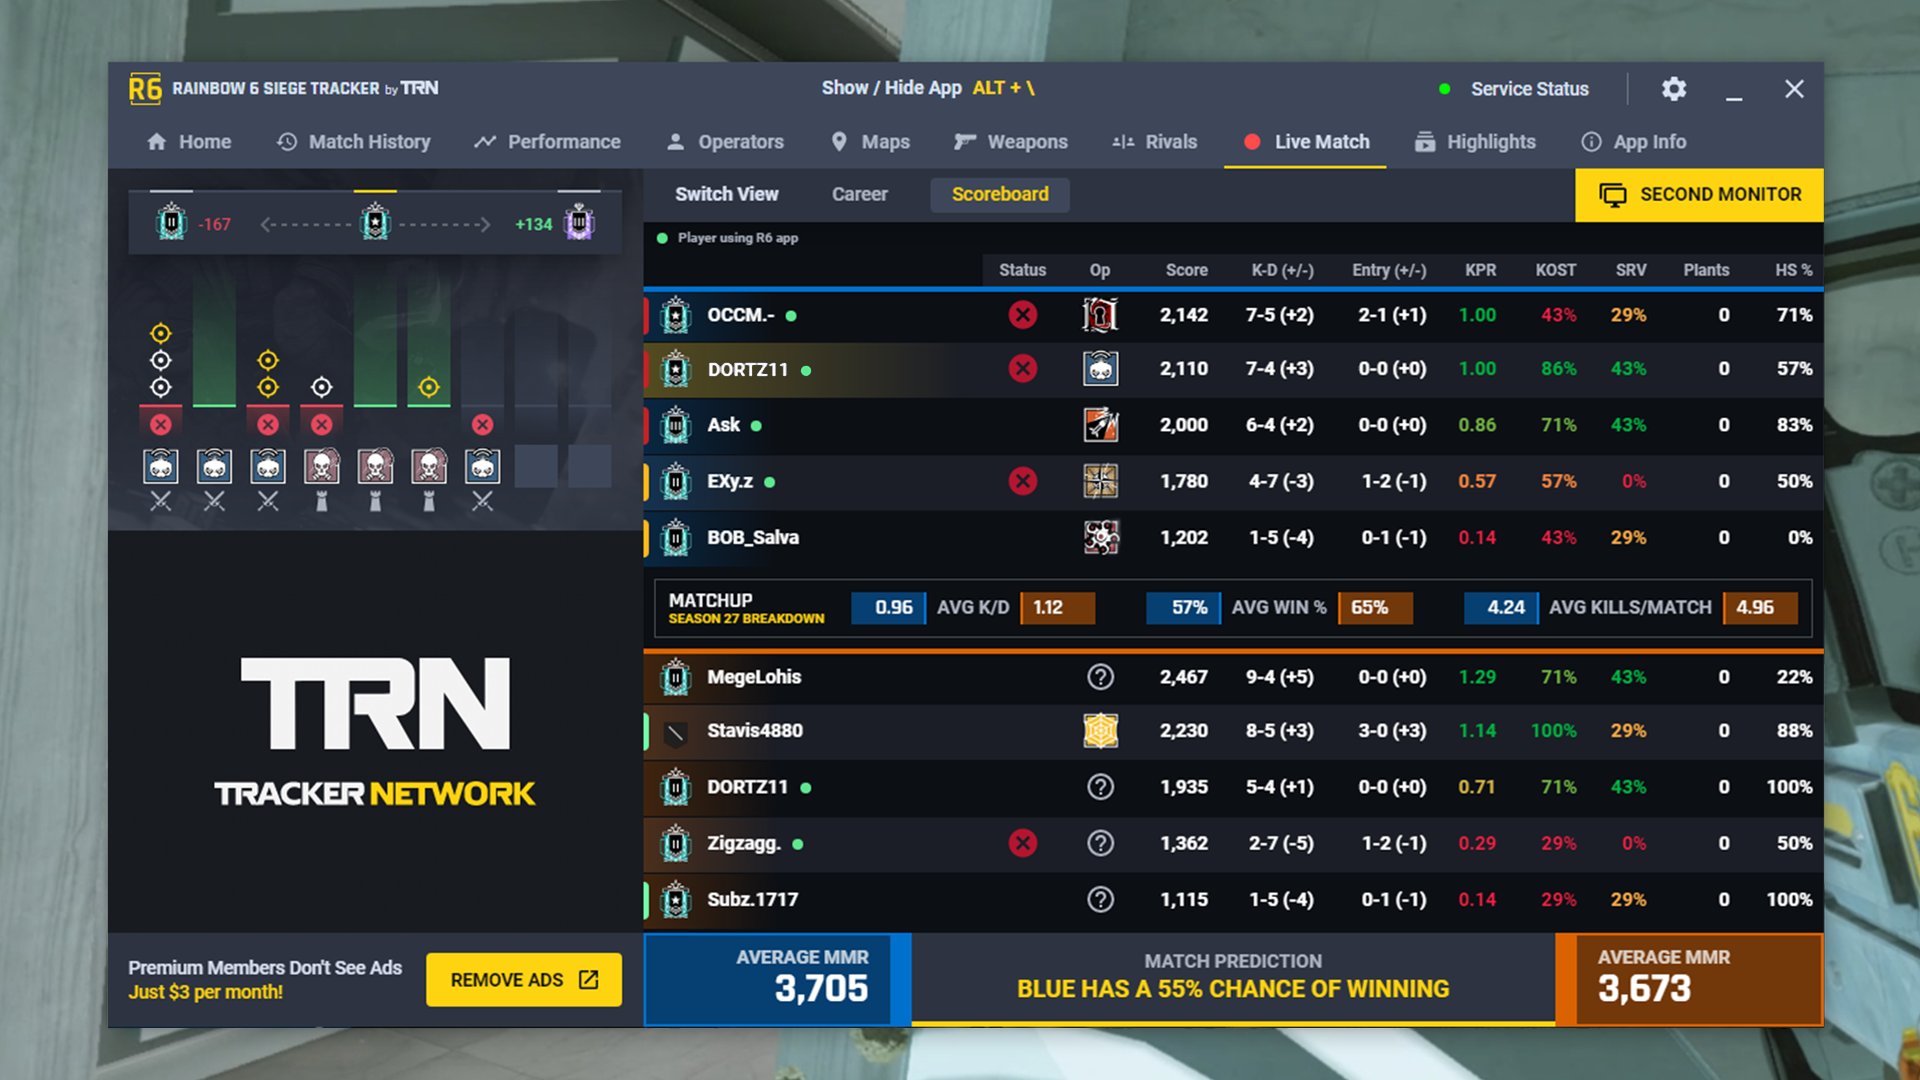Click the SECOND MONITOR button
Image resolution: width=1920 pixels, height=1080 pixels.
click(x=1698, y=194)
